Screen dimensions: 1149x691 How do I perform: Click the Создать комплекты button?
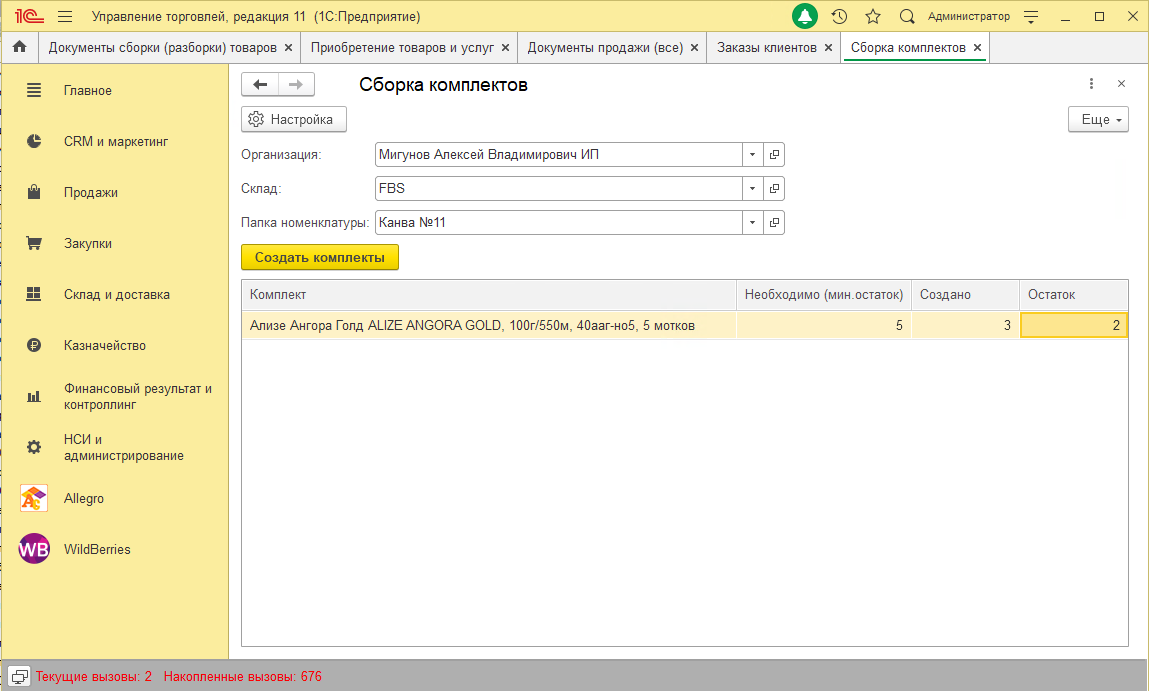(319, 257)
